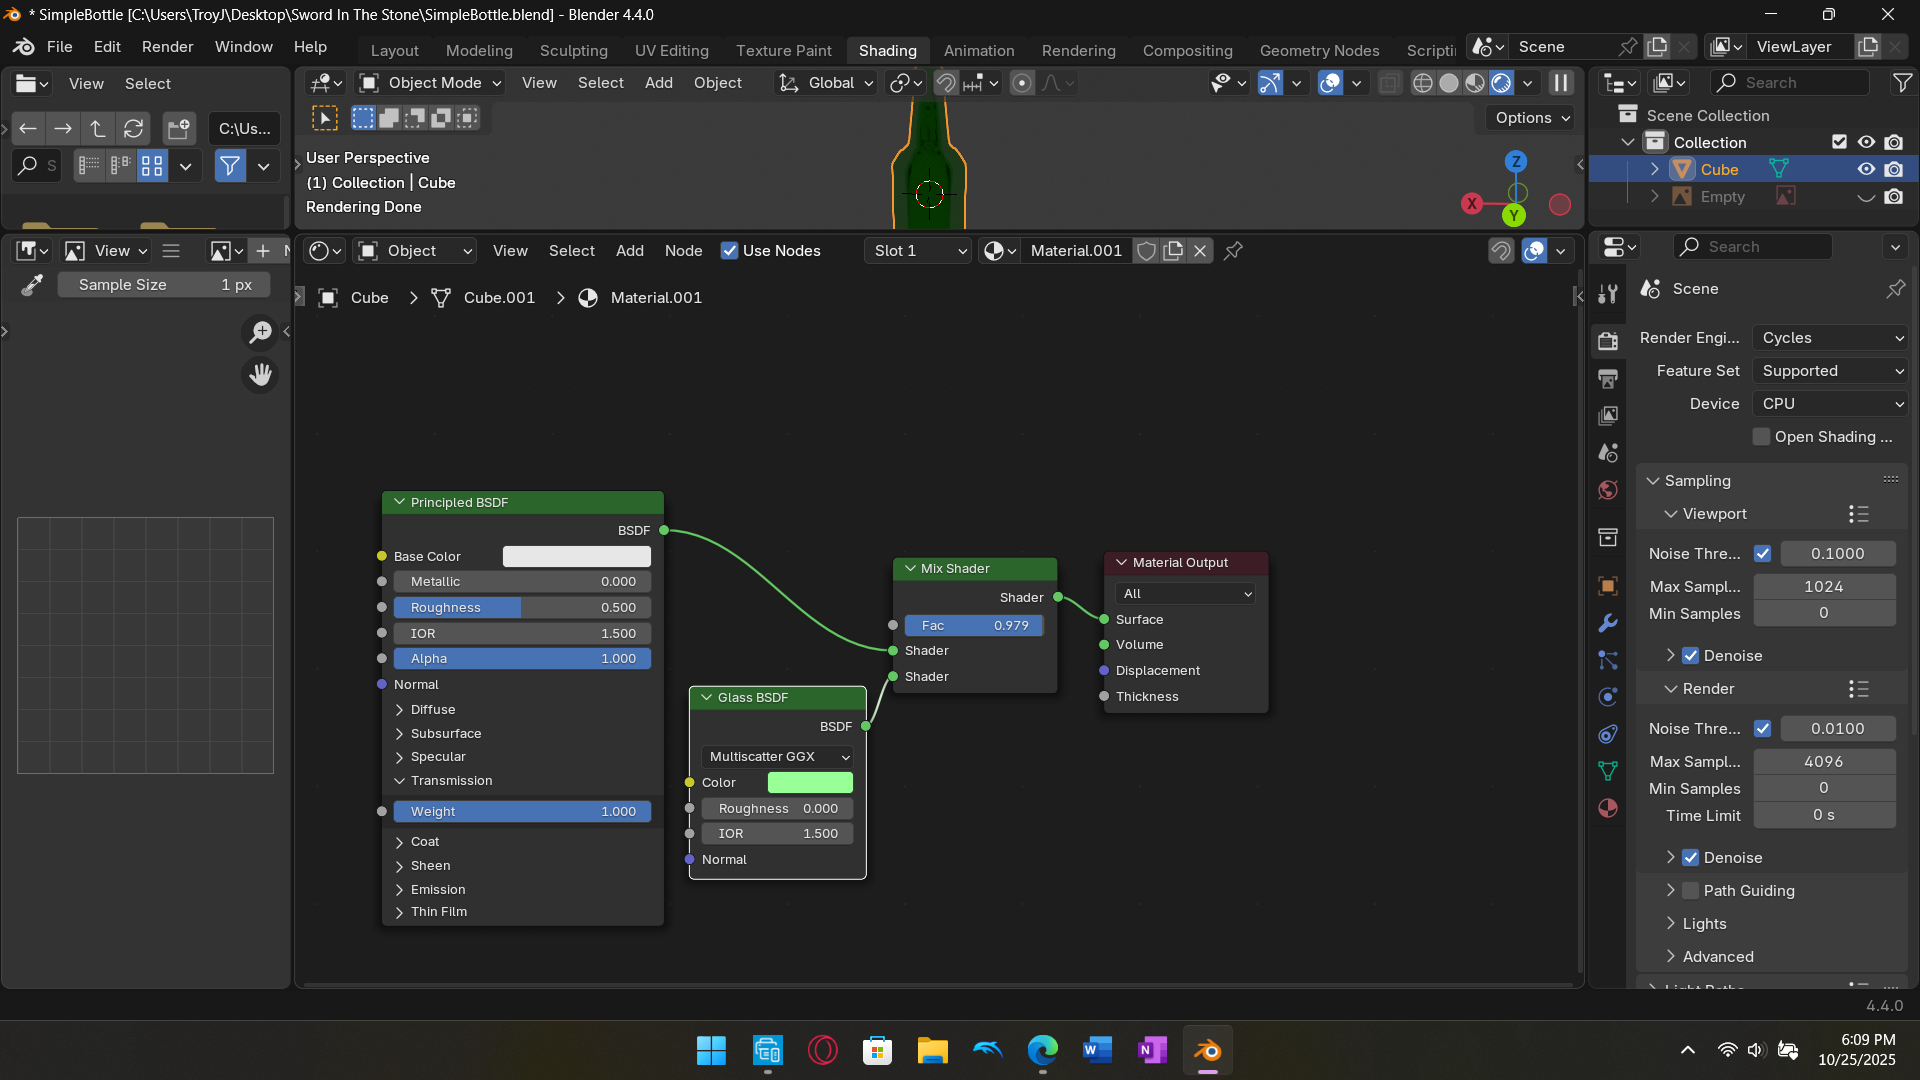Open the Output properties tab icon
Viewport: 1920px width, 1080px height.
pos(1608,378)
